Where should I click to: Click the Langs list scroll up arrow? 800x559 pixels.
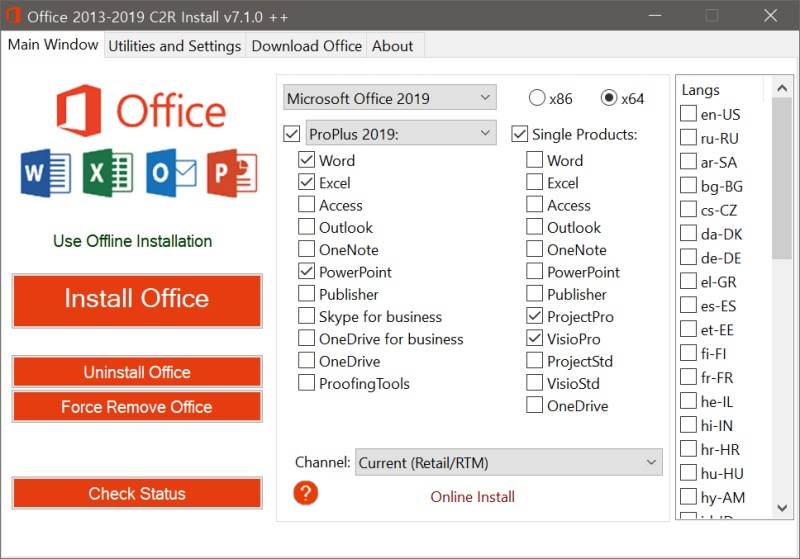pos(782,88)
